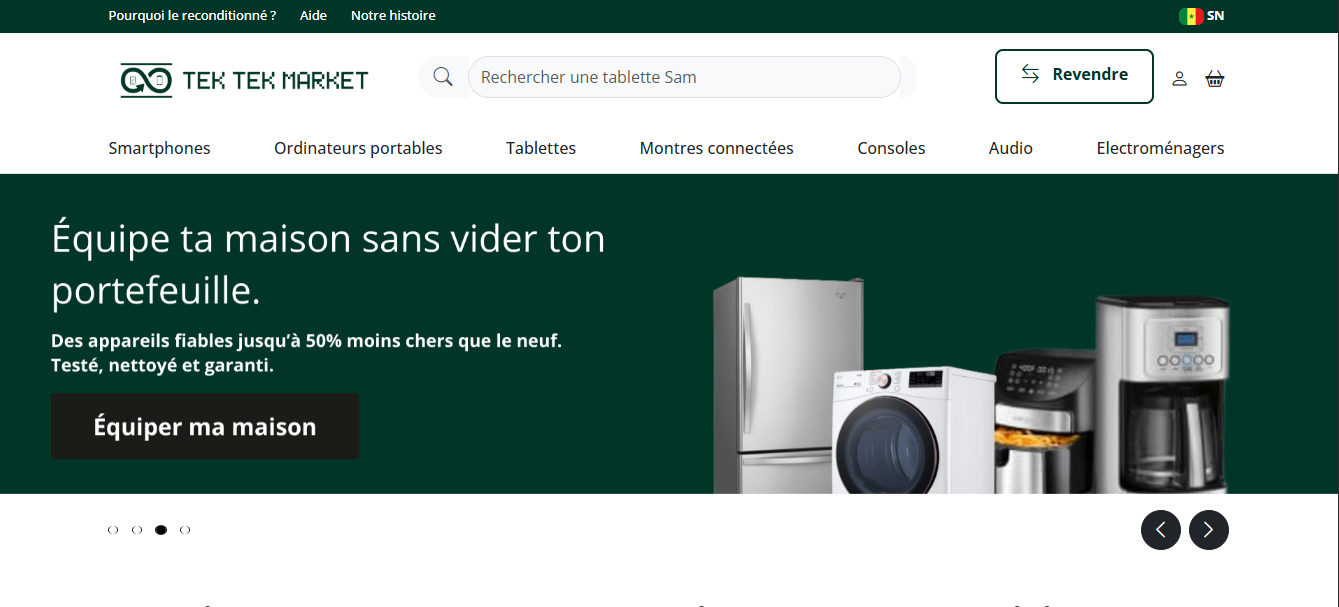1339x607 pixels.
Task: Click the swap arrows icon in Revendre
Action: (x=1030, y=74)
